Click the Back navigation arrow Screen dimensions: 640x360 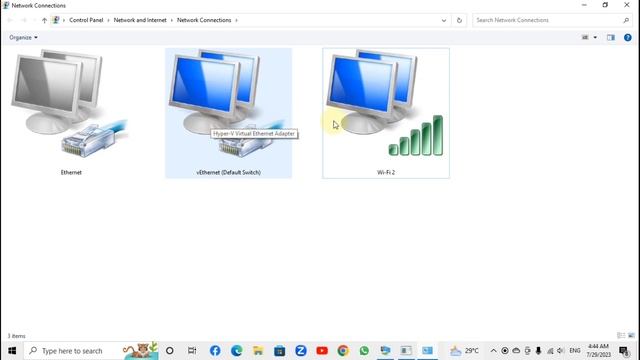click(x=10, y=20)
